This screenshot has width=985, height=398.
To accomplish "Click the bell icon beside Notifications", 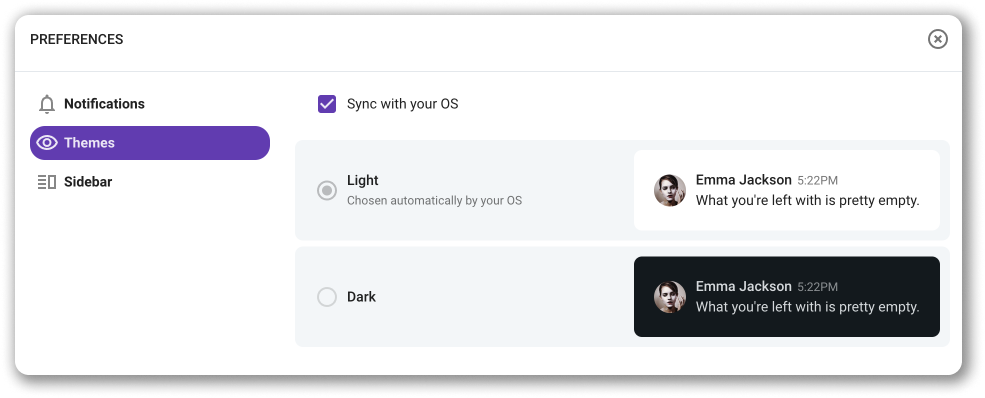I will click(x=47, y=104).
